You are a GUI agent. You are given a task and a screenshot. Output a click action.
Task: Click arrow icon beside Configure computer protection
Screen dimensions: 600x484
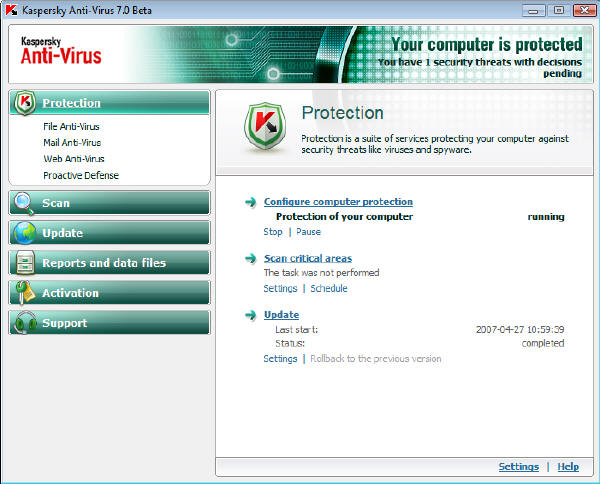point(251,202)
